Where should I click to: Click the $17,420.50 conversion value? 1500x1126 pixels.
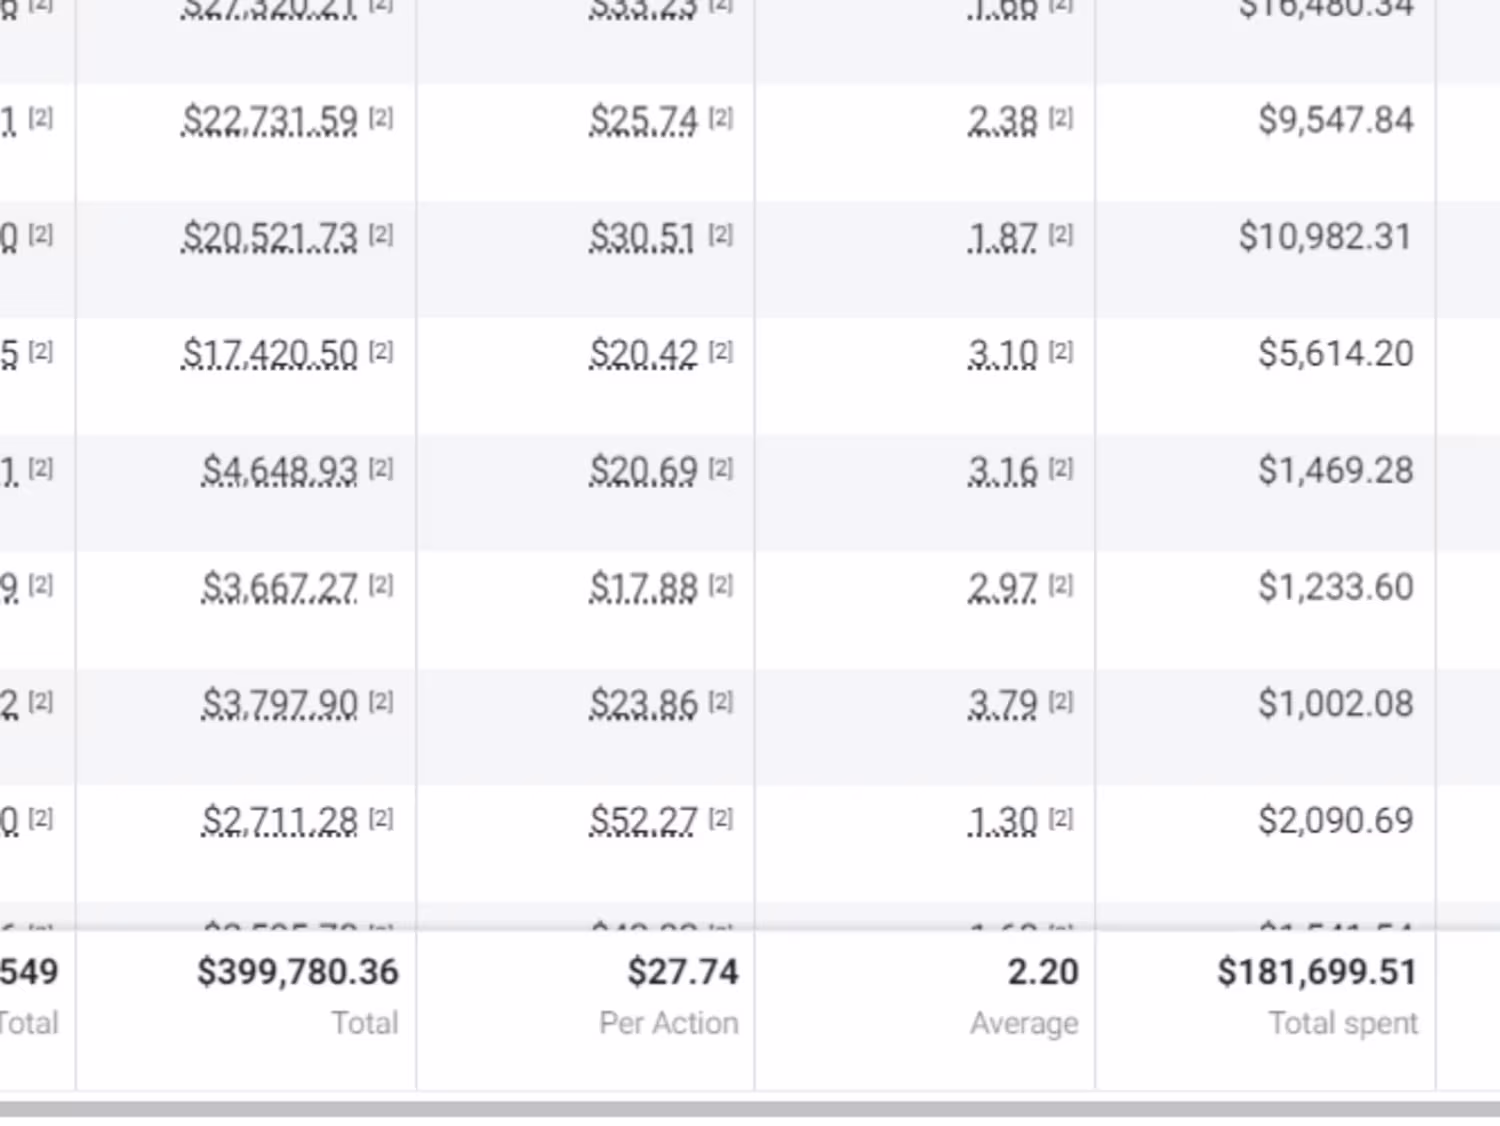click(x=269, y=354)
